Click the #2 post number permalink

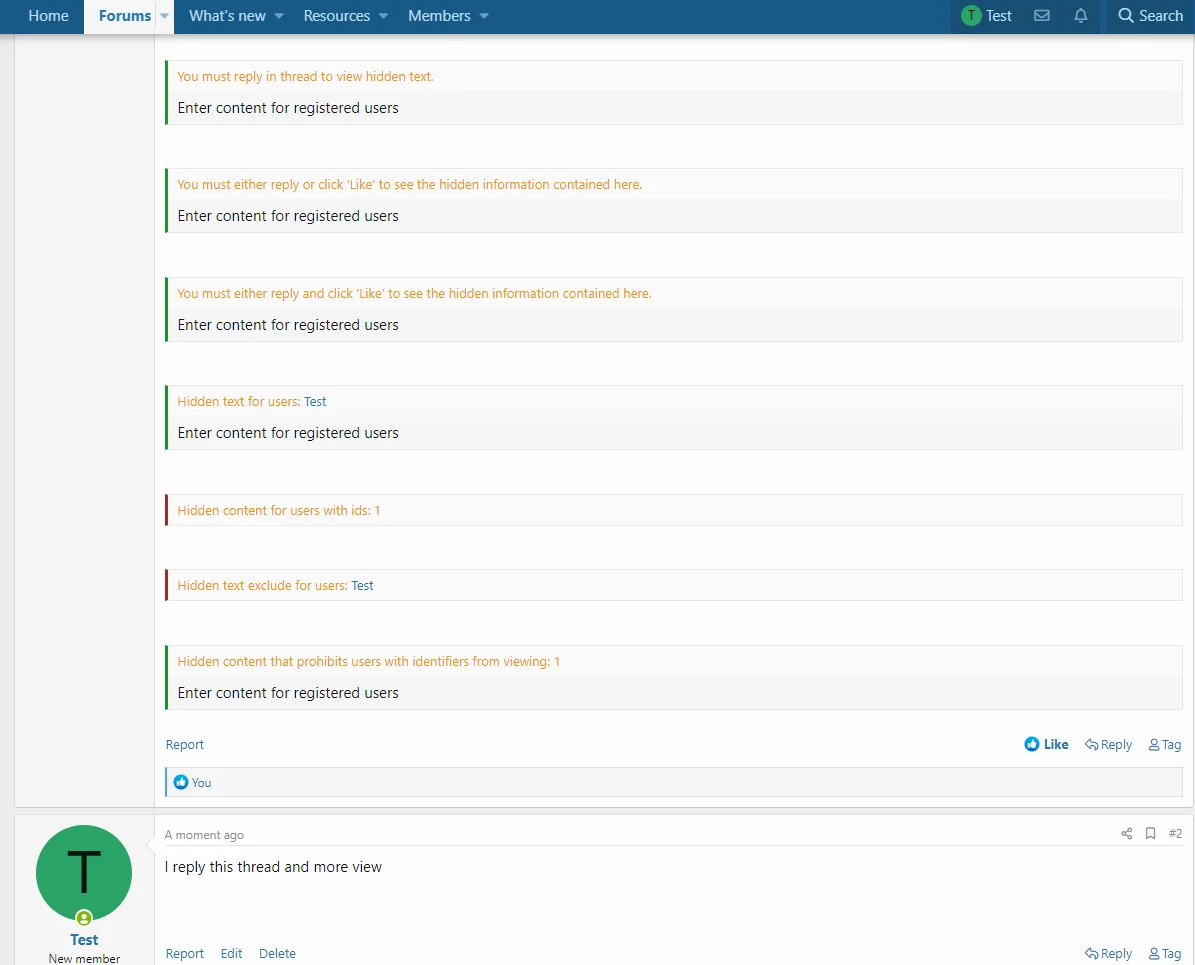click(x=1175, y=834)
